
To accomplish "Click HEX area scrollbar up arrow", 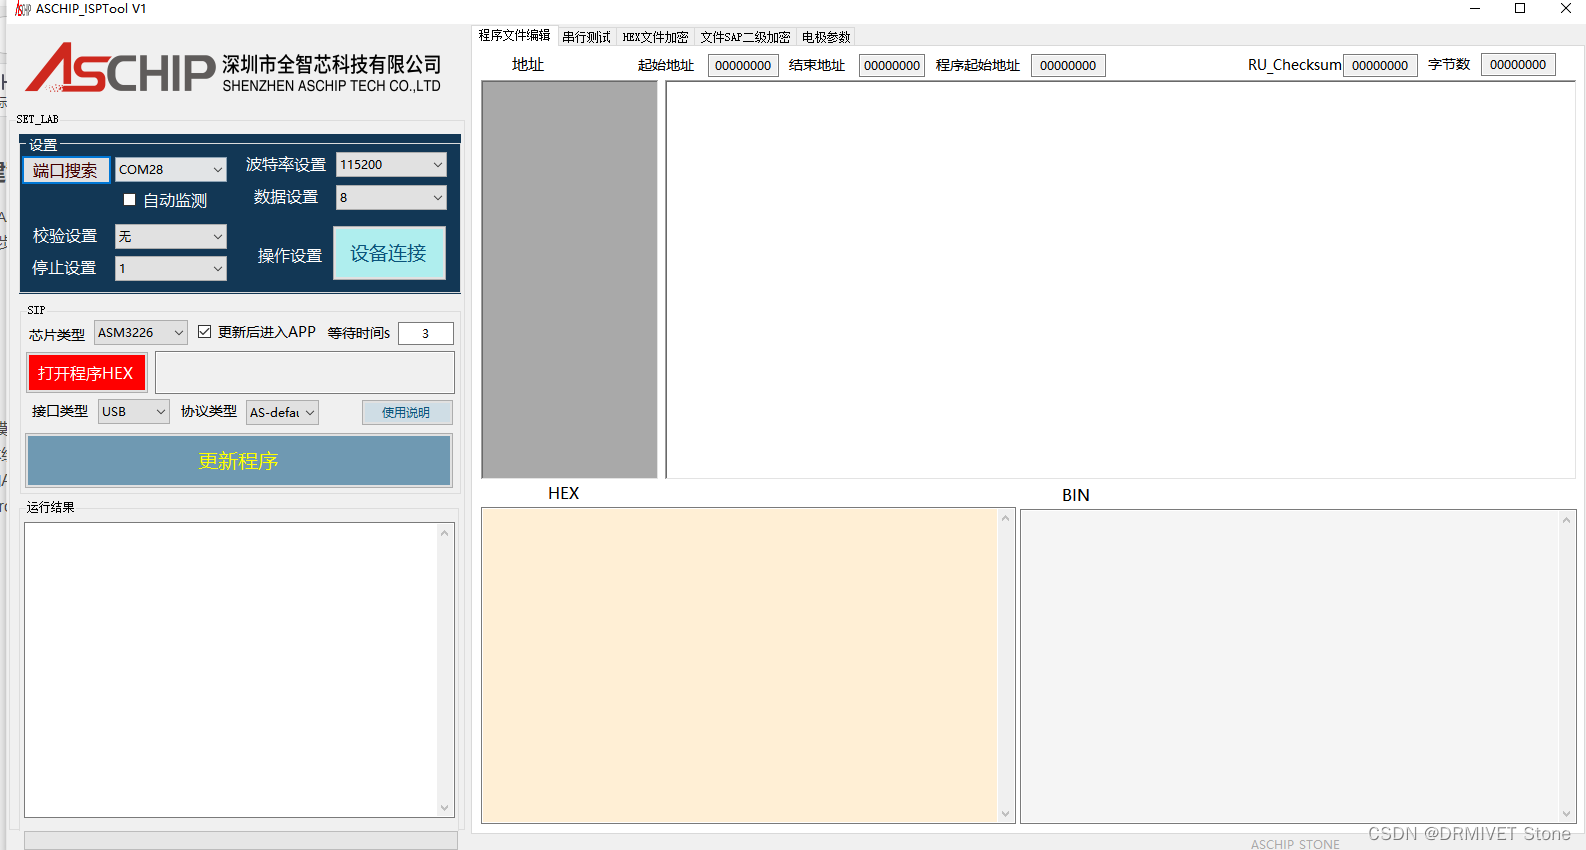I will [x=1006, y=518].
